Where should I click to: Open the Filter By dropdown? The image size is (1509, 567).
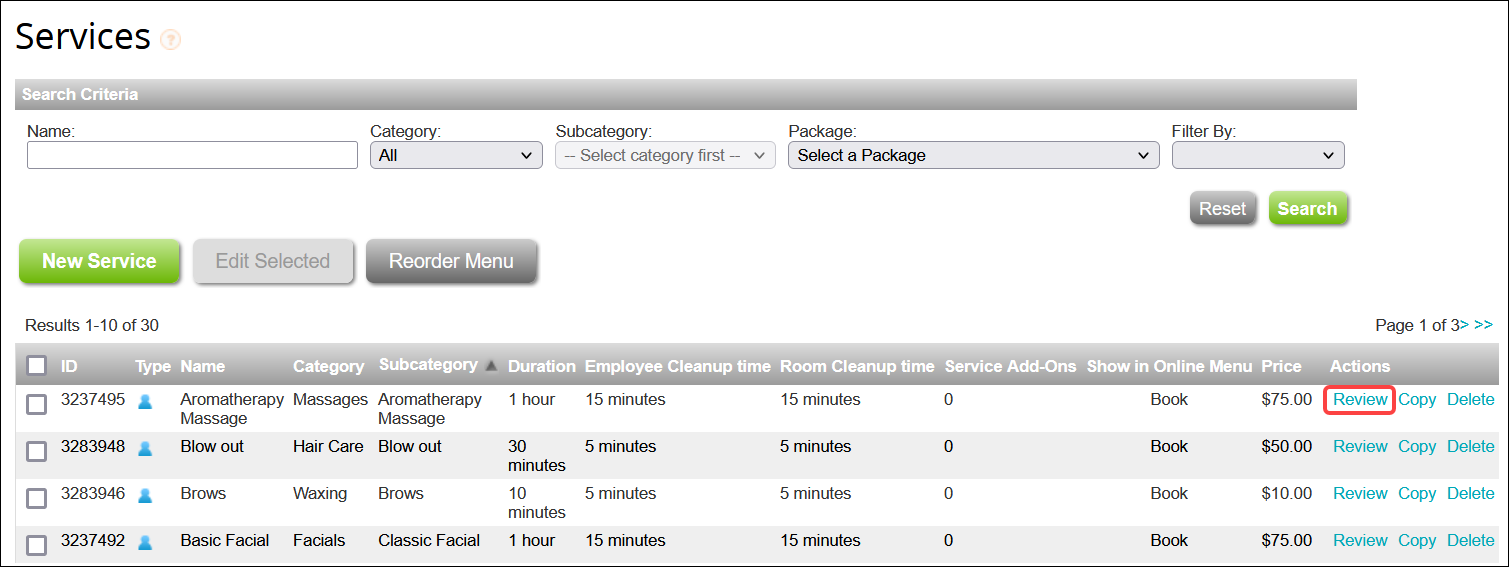click(1258, 155)
